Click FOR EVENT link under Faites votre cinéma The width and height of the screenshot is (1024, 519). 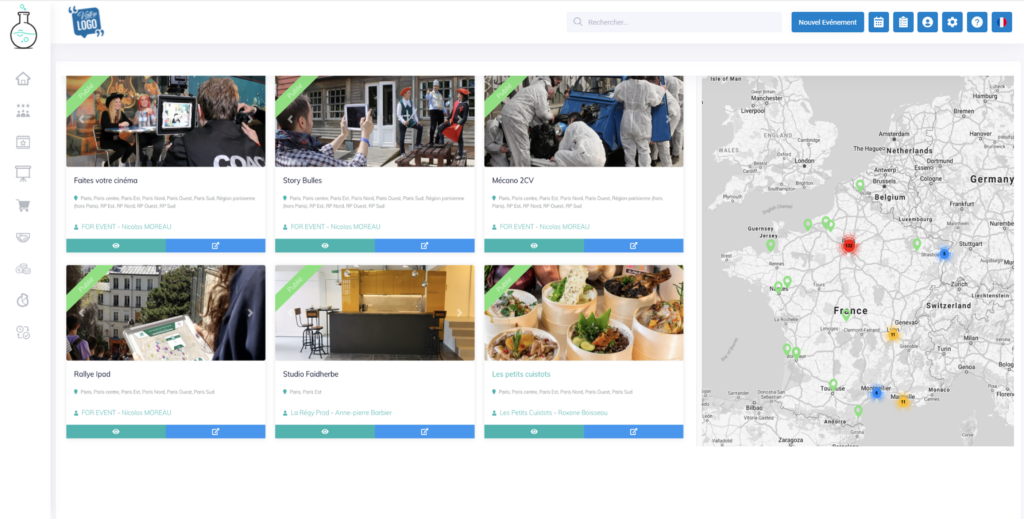tap(126, 227)
